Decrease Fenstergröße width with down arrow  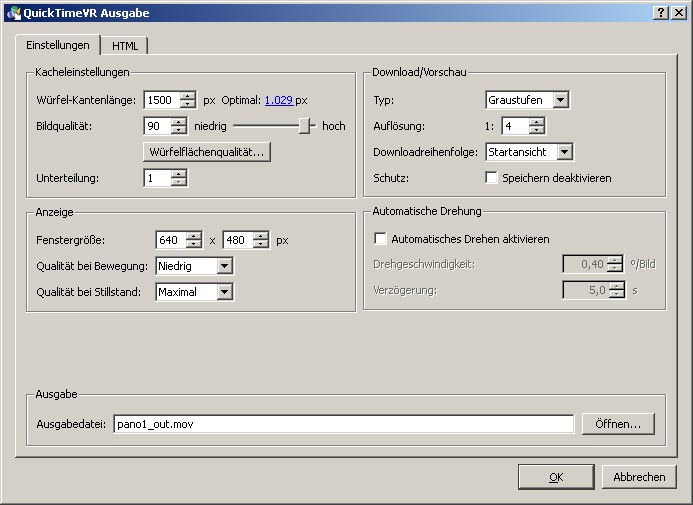[195, 244]
